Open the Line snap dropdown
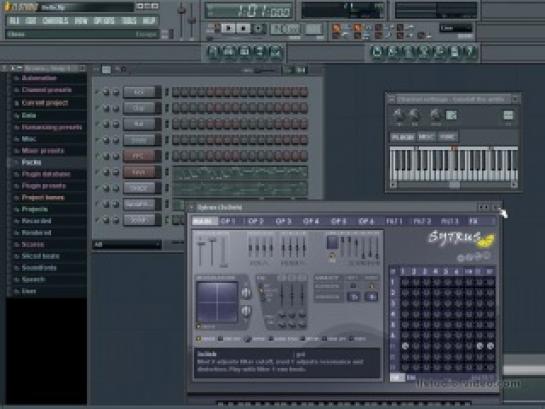This screenshot has height=409, width=545. [x=456, y=28]
